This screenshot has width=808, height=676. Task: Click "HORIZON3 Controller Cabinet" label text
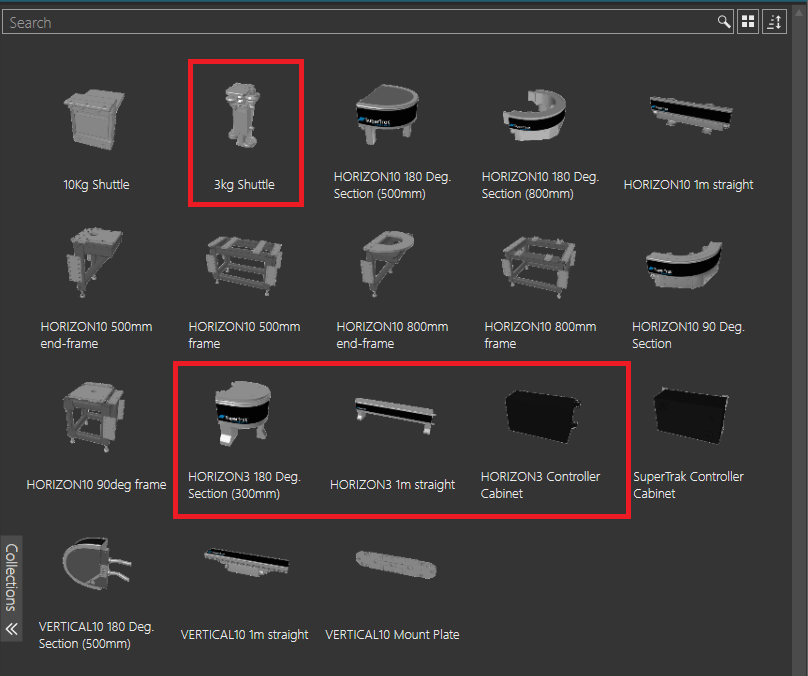click(x=540, y=485)
